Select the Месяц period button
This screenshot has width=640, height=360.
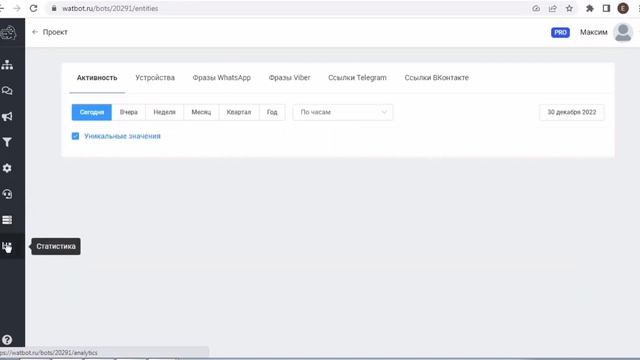coord(201,112)
